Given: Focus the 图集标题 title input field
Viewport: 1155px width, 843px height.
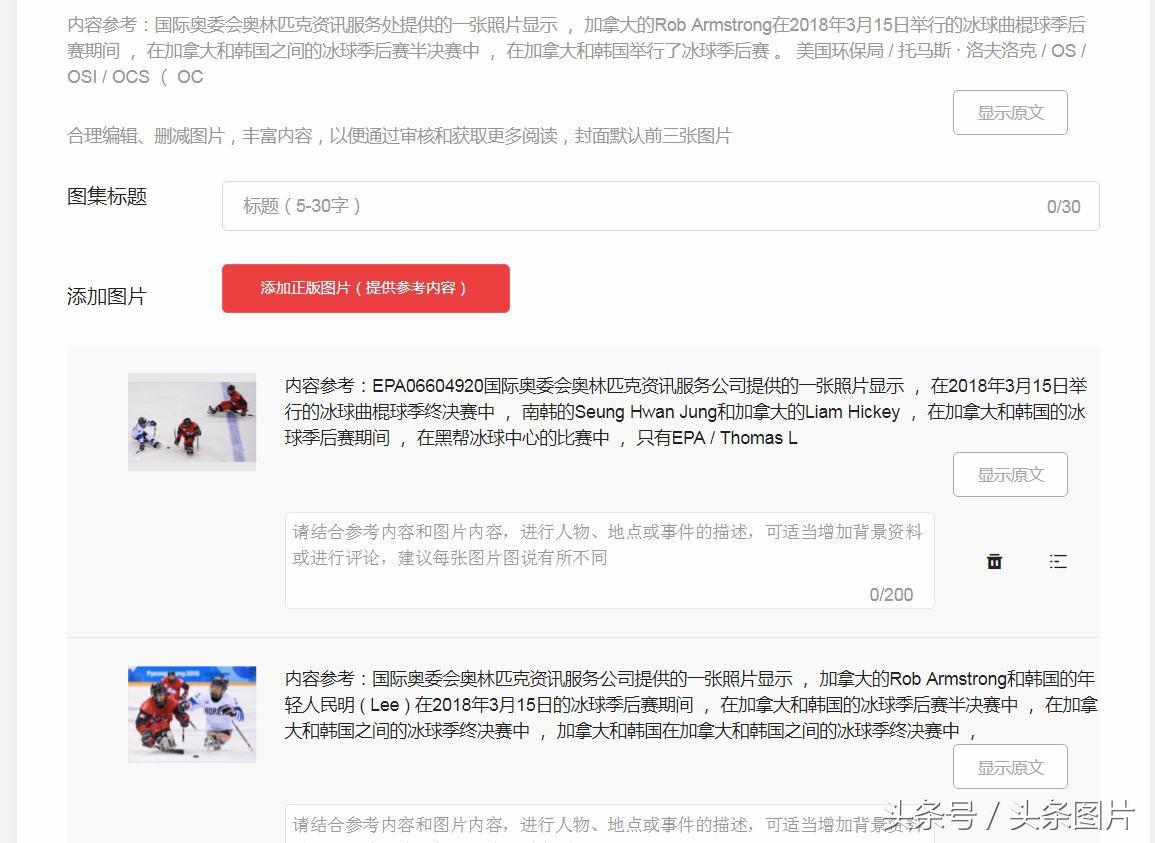Looking at the screenshot, I should 661,206.
